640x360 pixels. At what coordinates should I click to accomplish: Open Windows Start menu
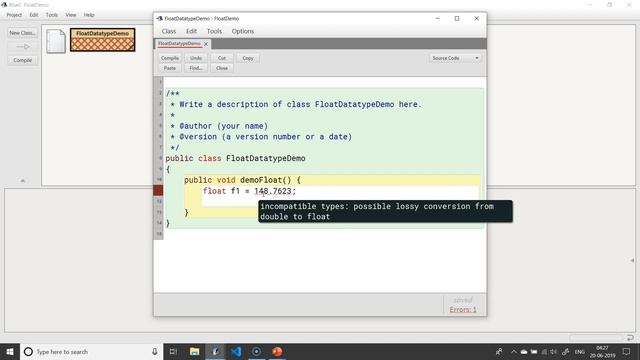pyautogui.click(x=10, y=351)
